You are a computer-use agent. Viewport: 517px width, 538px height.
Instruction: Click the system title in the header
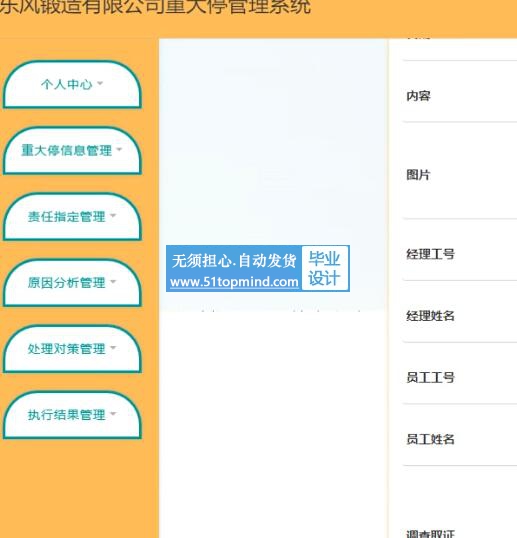(155, 7)
